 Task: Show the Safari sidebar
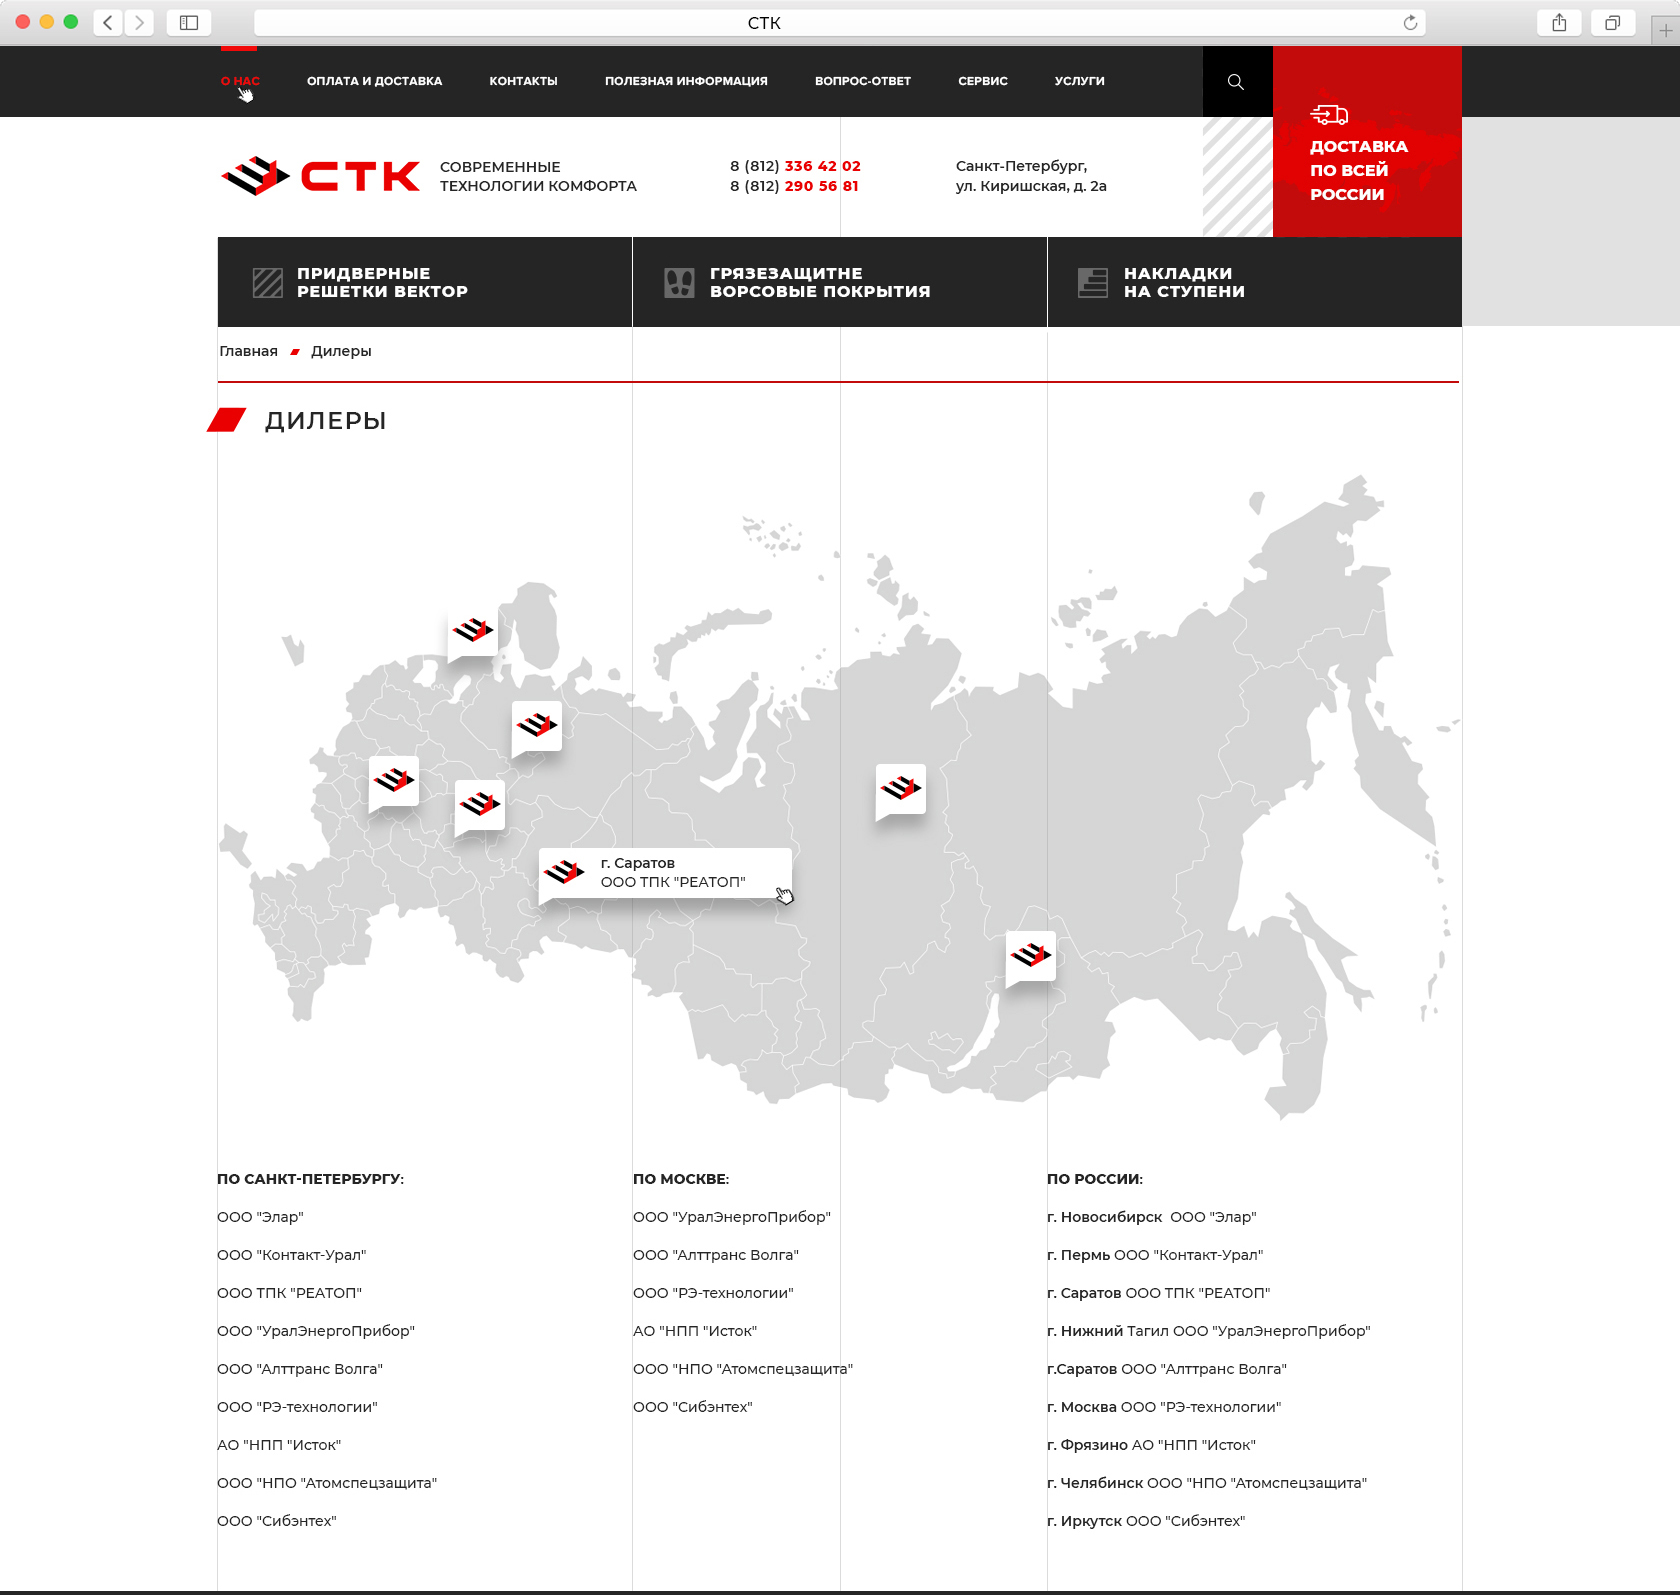[189, 22]
